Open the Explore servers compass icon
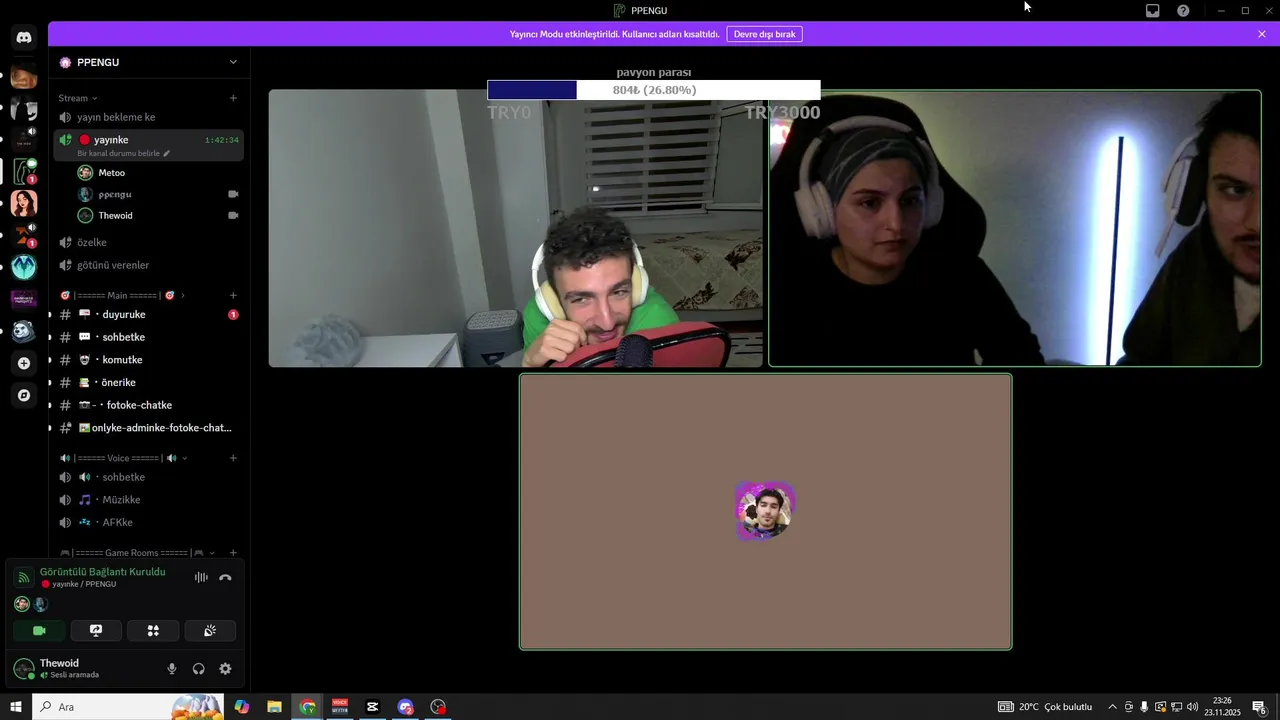This screenshot has width=1280, height=720. (24, 395)
